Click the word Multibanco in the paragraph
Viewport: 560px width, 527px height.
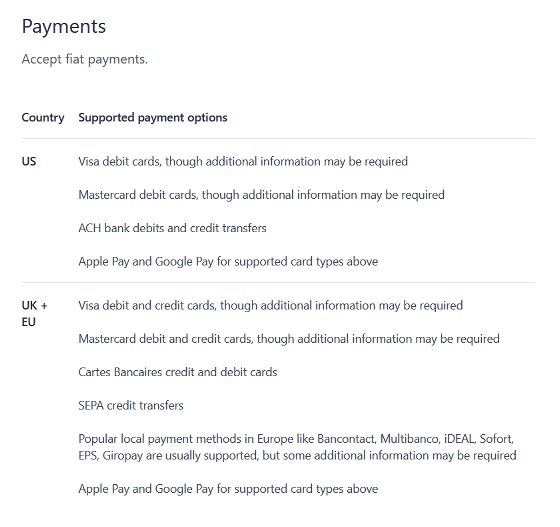point(409,439)
